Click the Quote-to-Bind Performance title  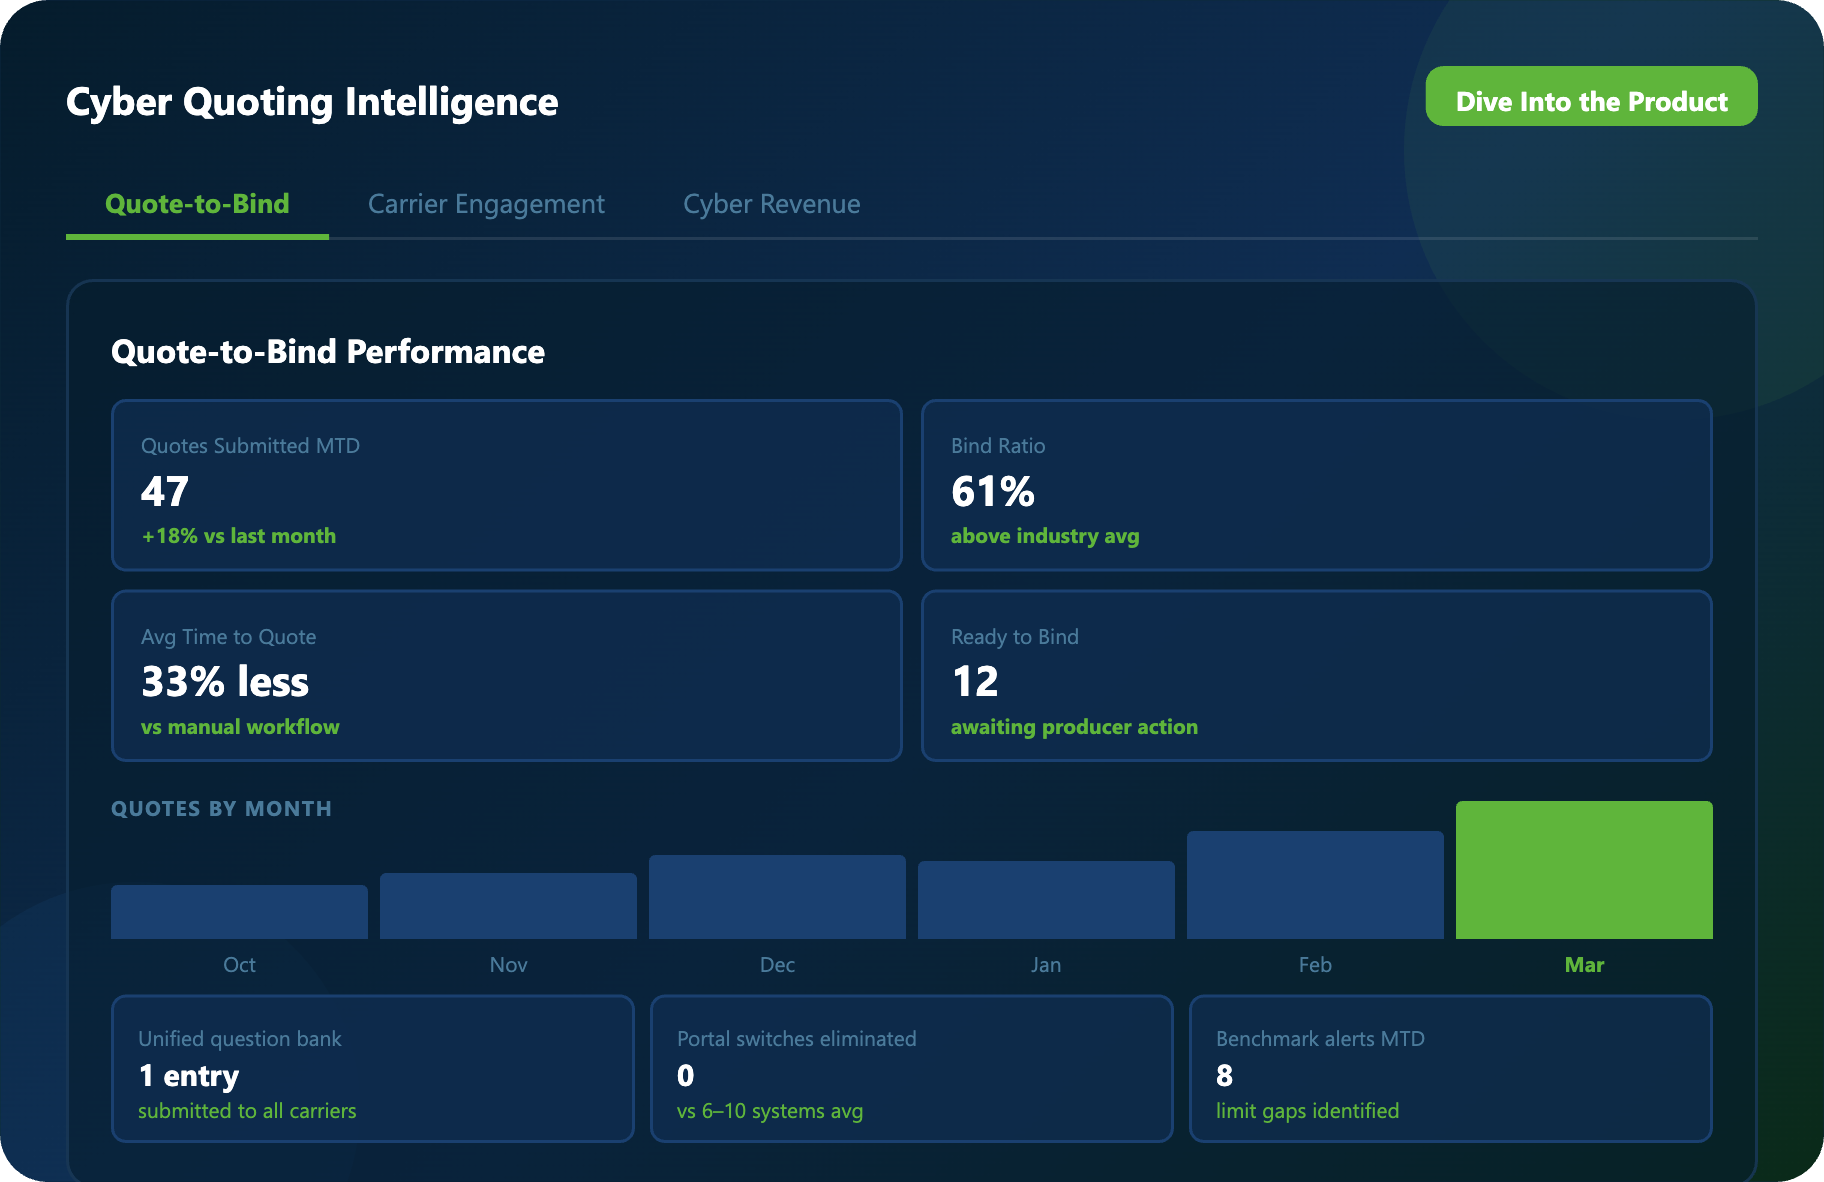click(328, 352)
